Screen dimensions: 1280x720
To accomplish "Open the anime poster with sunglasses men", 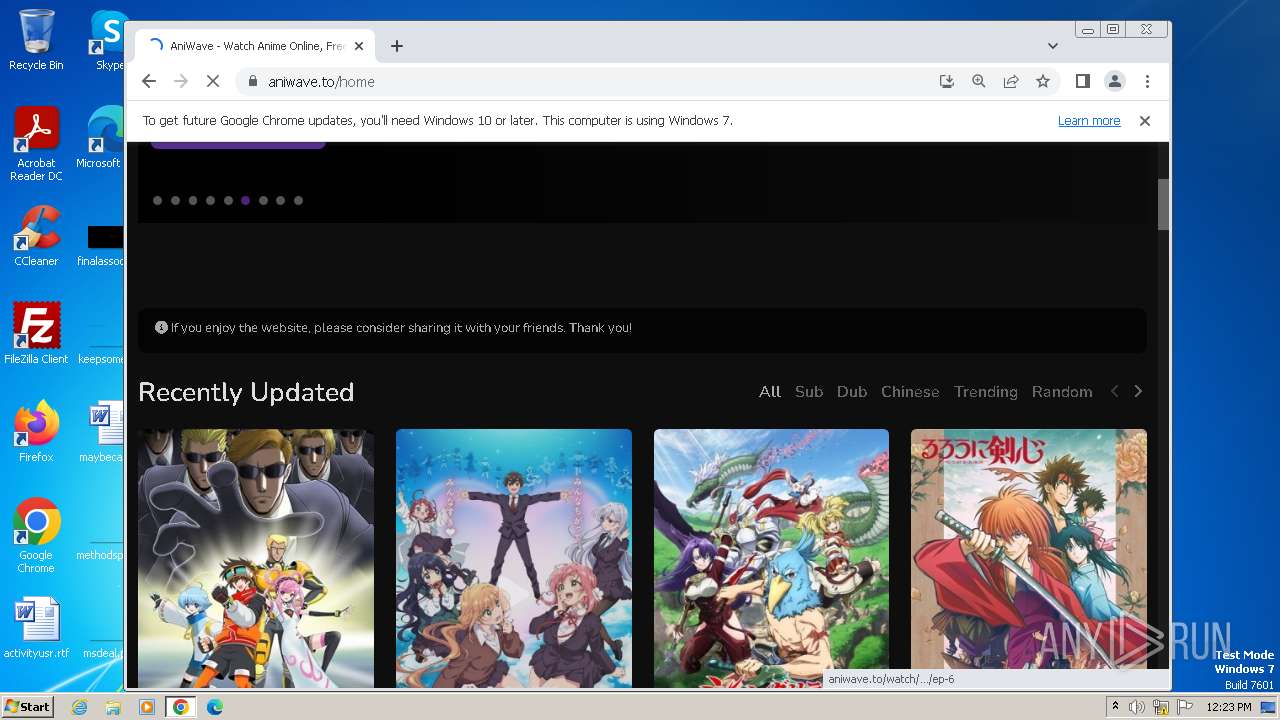I will point(256,558).
